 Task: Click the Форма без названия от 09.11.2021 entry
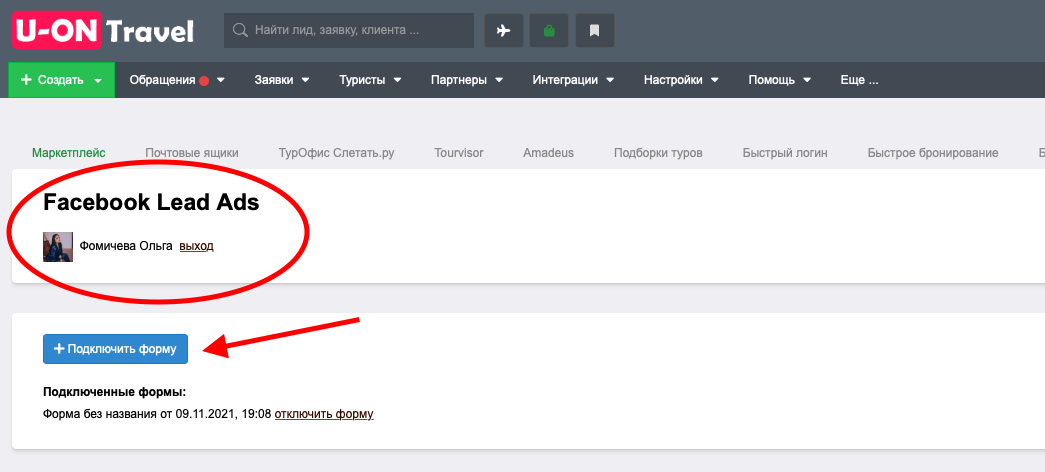coord(157,414)
